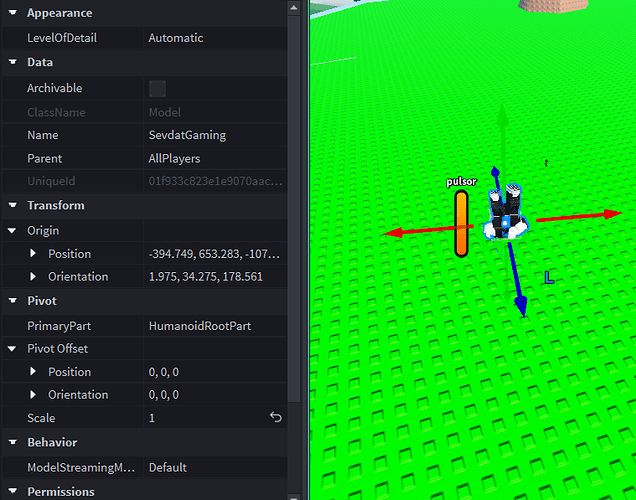Click the blue L local-space indicator
This screenshot has width=636, height=500.
coord(549,278)
